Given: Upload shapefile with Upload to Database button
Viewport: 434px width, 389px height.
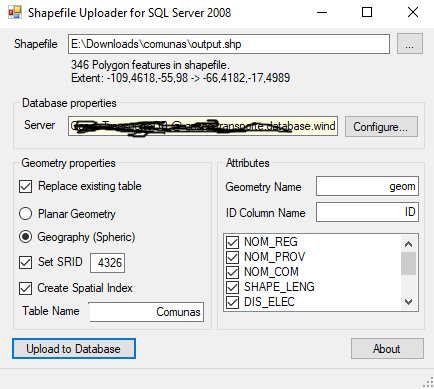Looking at the screenshot, I should [x=74, y=349].
